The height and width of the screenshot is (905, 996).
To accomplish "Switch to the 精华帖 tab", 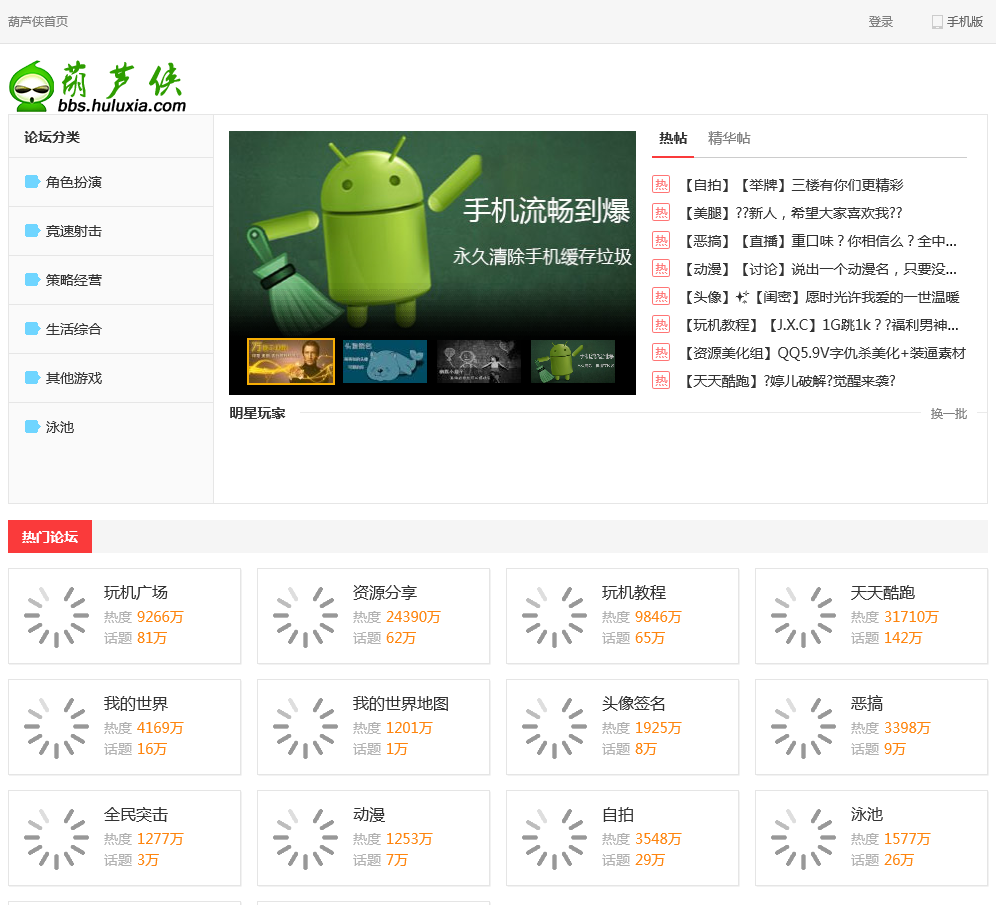I will 729,138.
